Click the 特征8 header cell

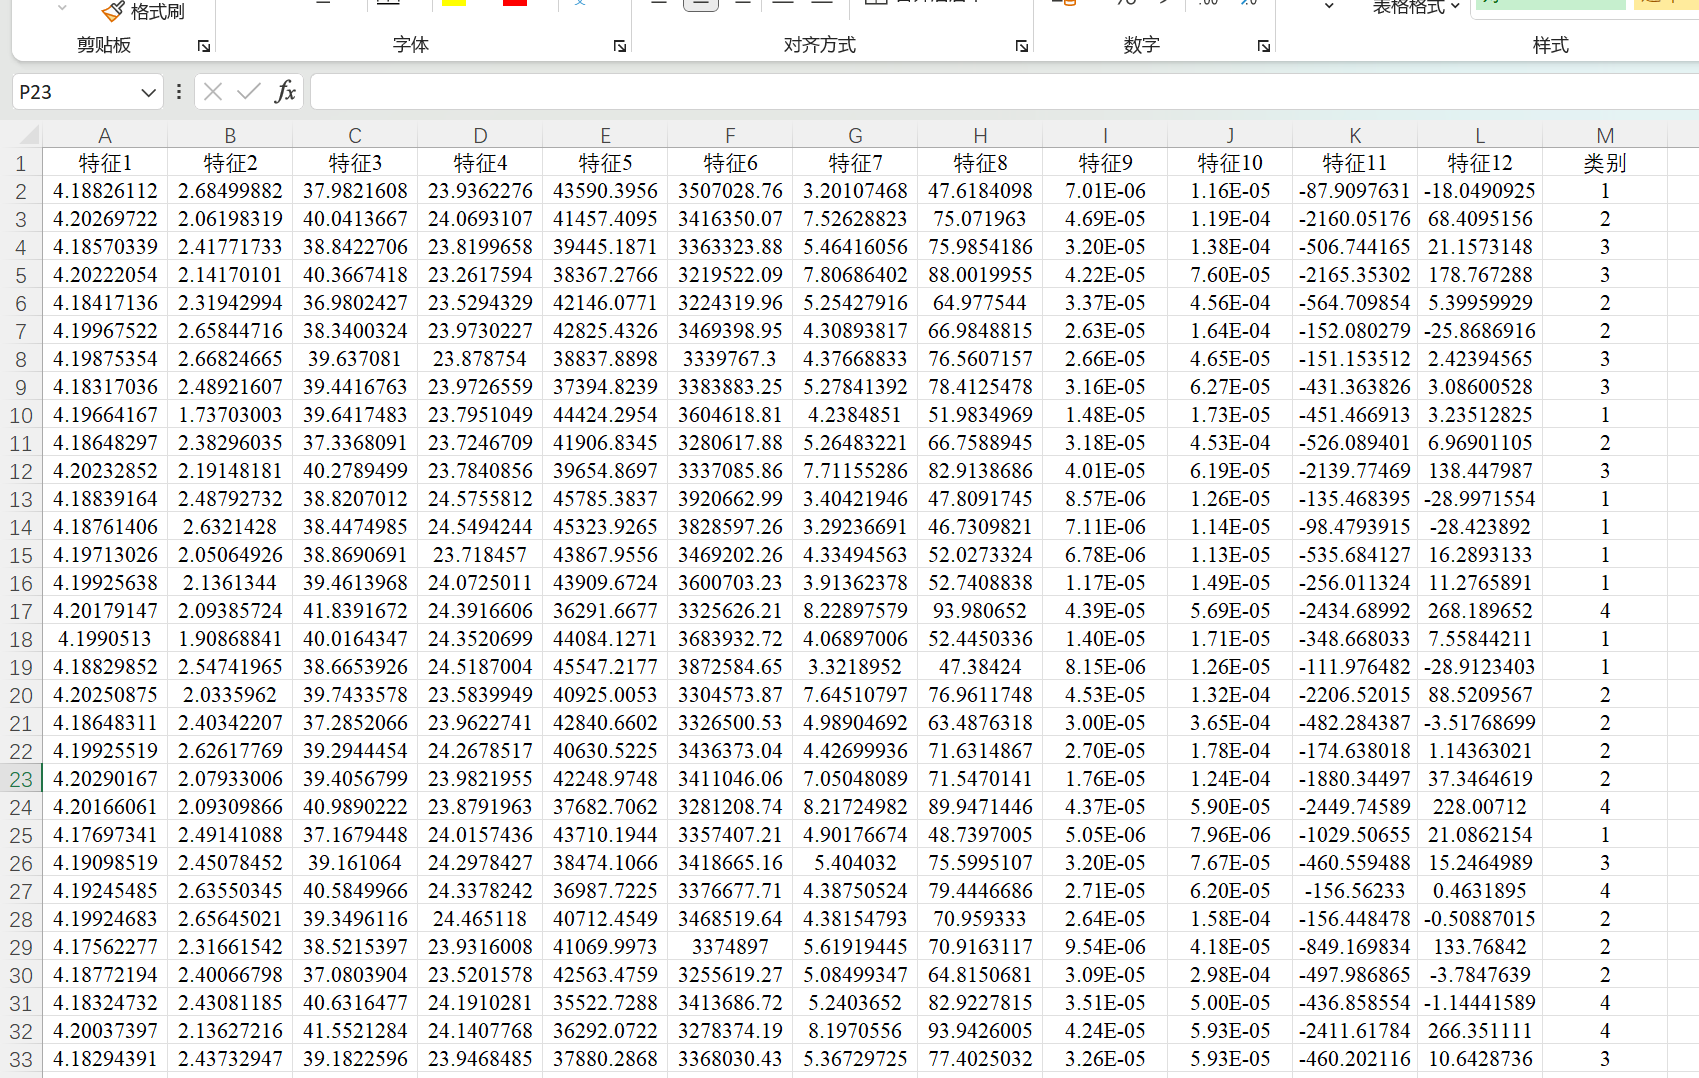[x=980, y=163]
